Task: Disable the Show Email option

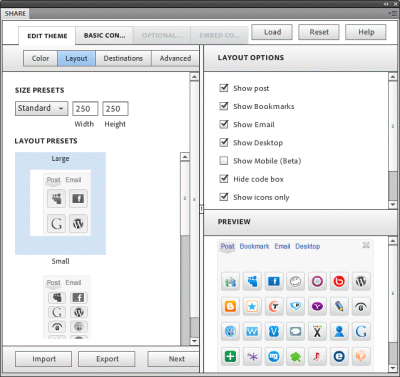Action: [224, 124]
